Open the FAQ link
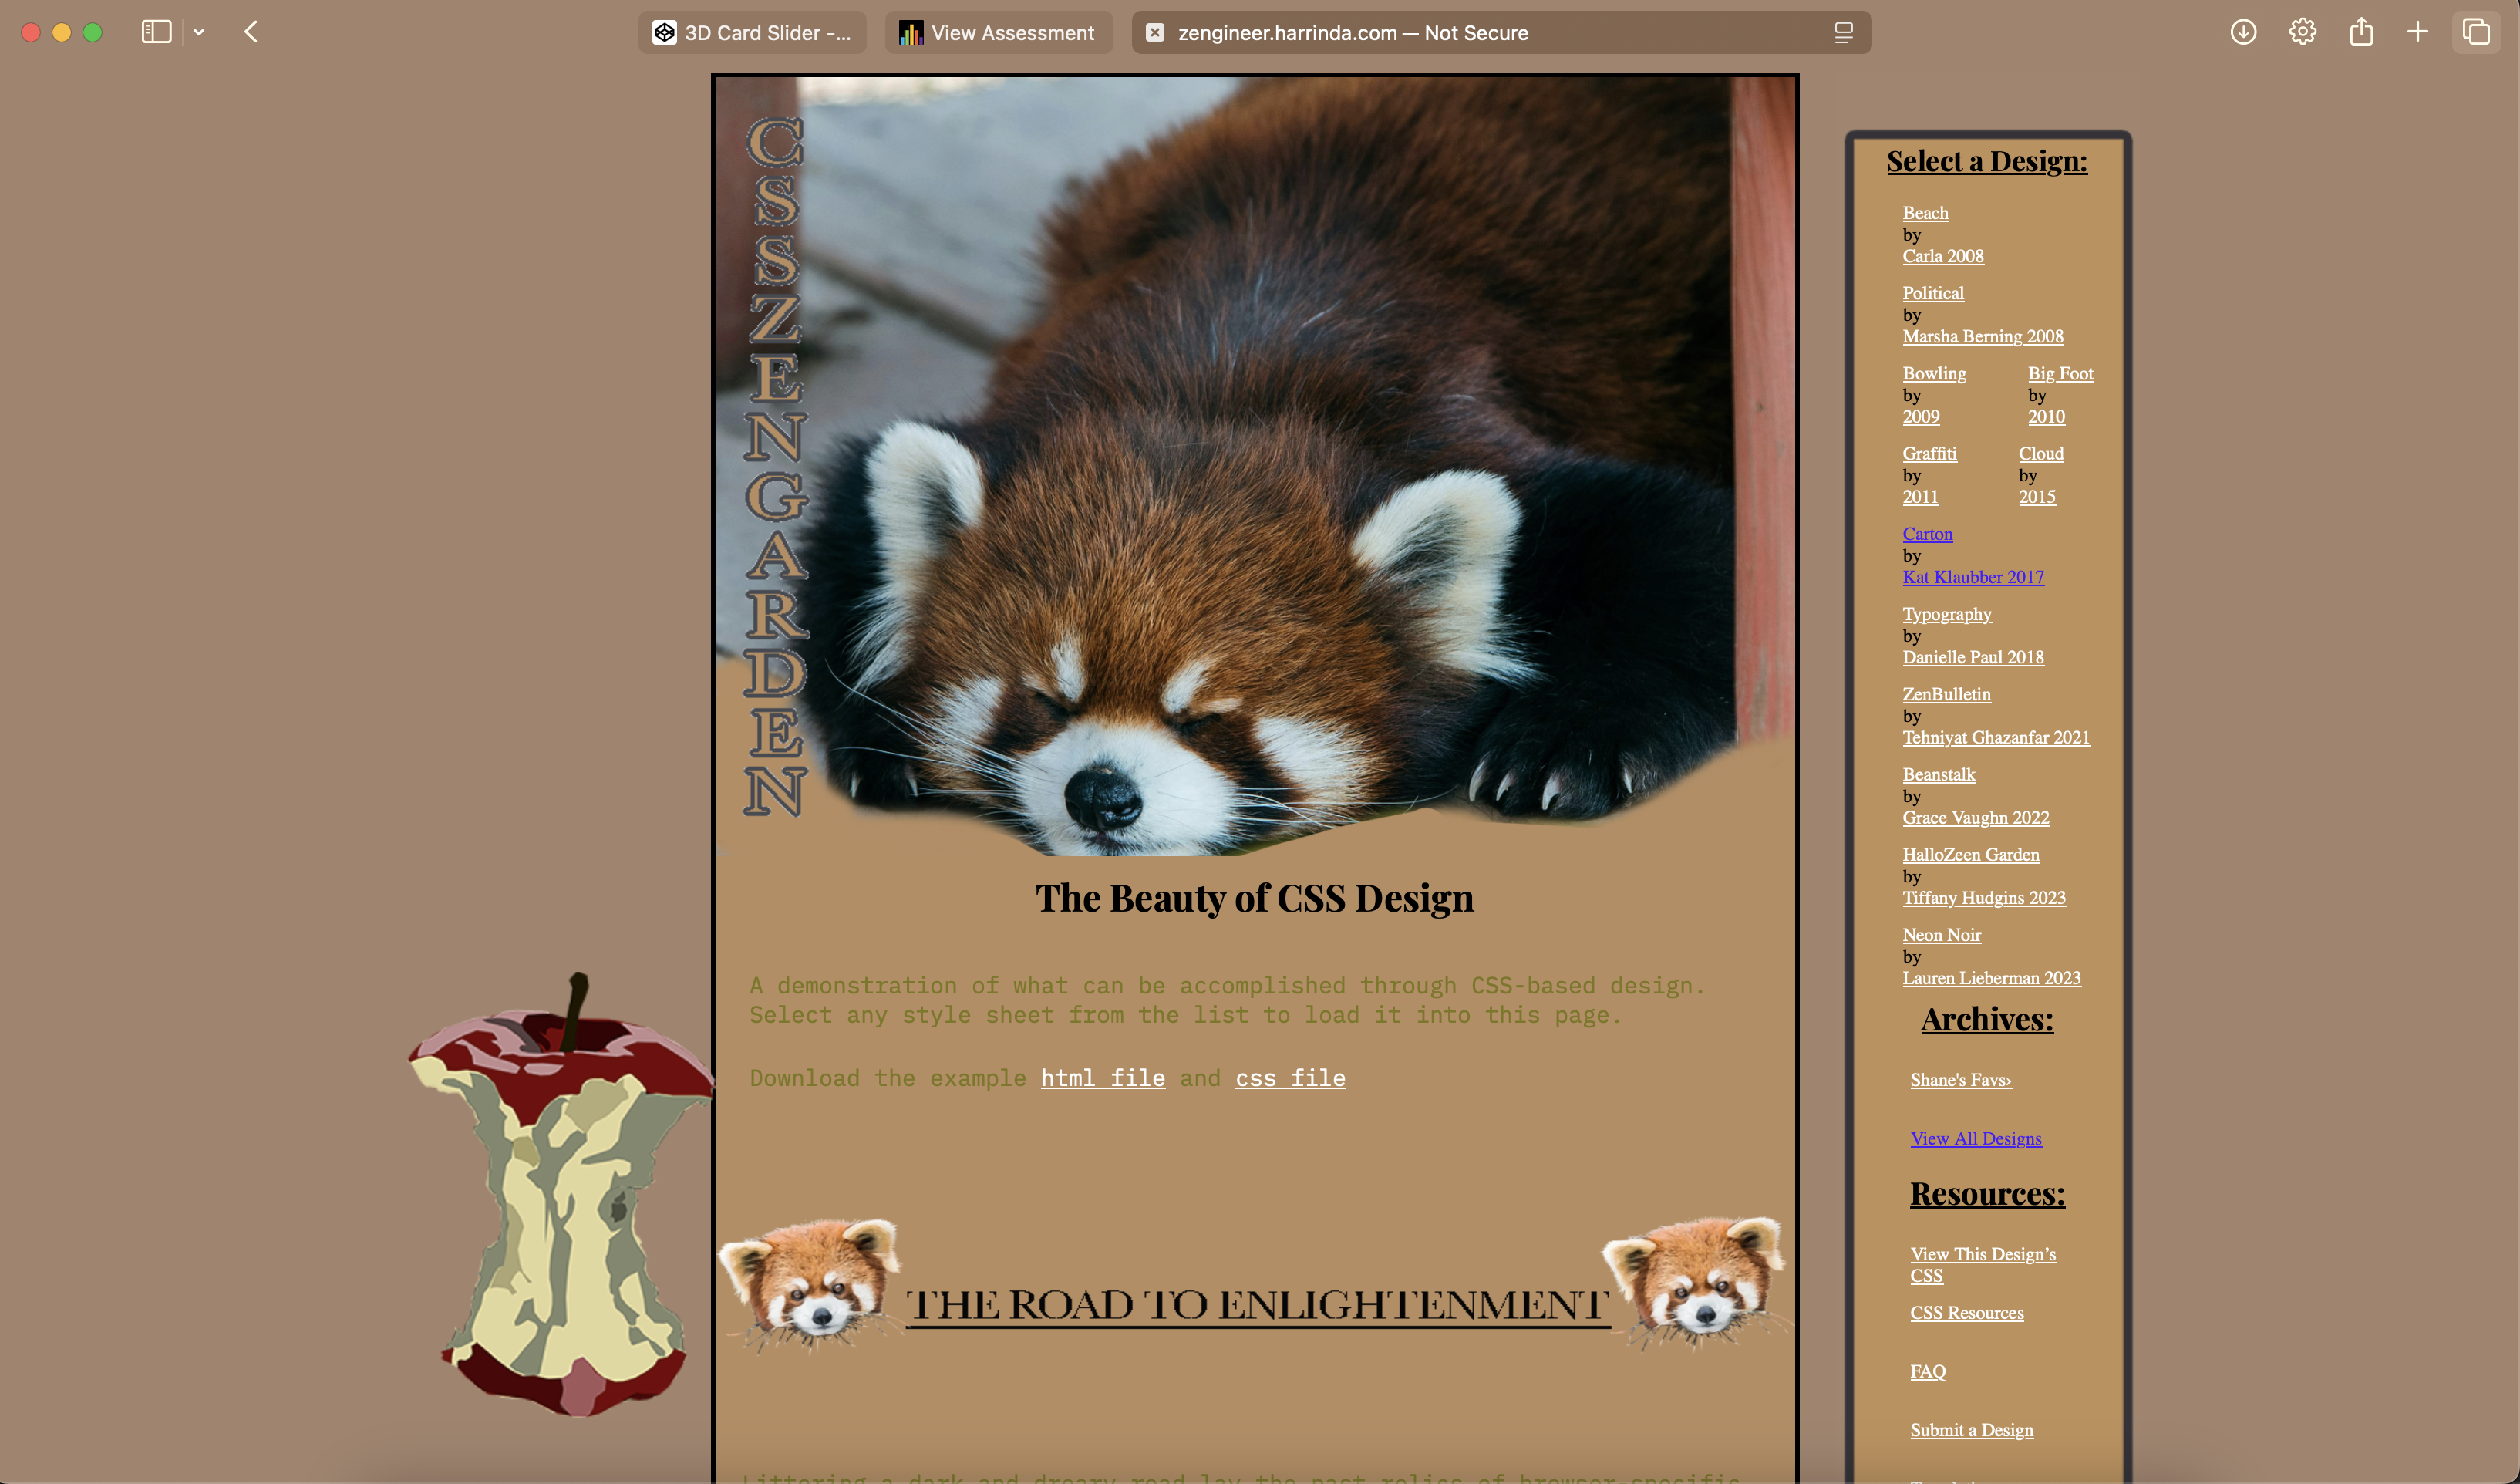 pos(1928,1371)
